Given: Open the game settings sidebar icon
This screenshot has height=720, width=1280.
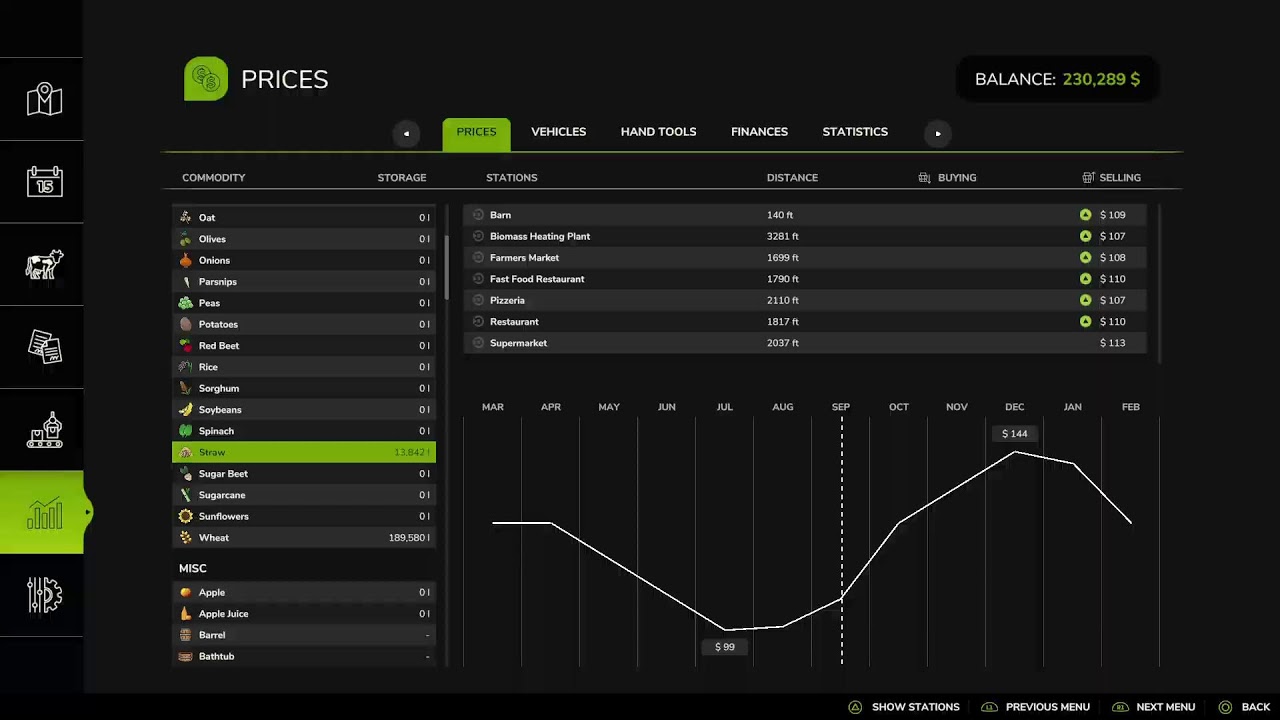Looking at the screenshot, I should point(44,595).
